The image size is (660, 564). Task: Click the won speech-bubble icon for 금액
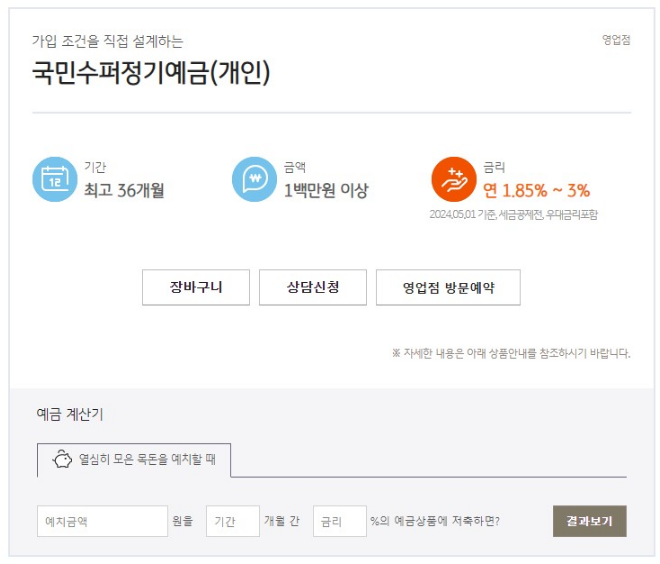(254, 180)
